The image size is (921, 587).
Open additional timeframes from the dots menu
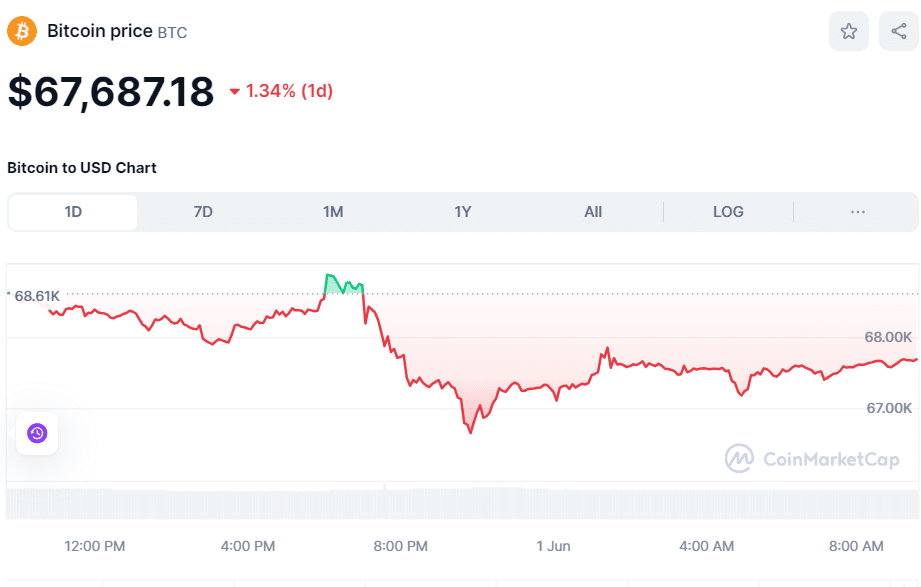856,211
